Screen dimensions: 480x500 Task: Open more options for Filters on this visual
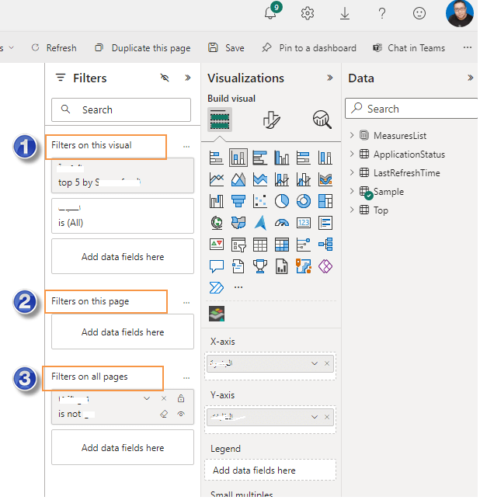click(186, 147)
